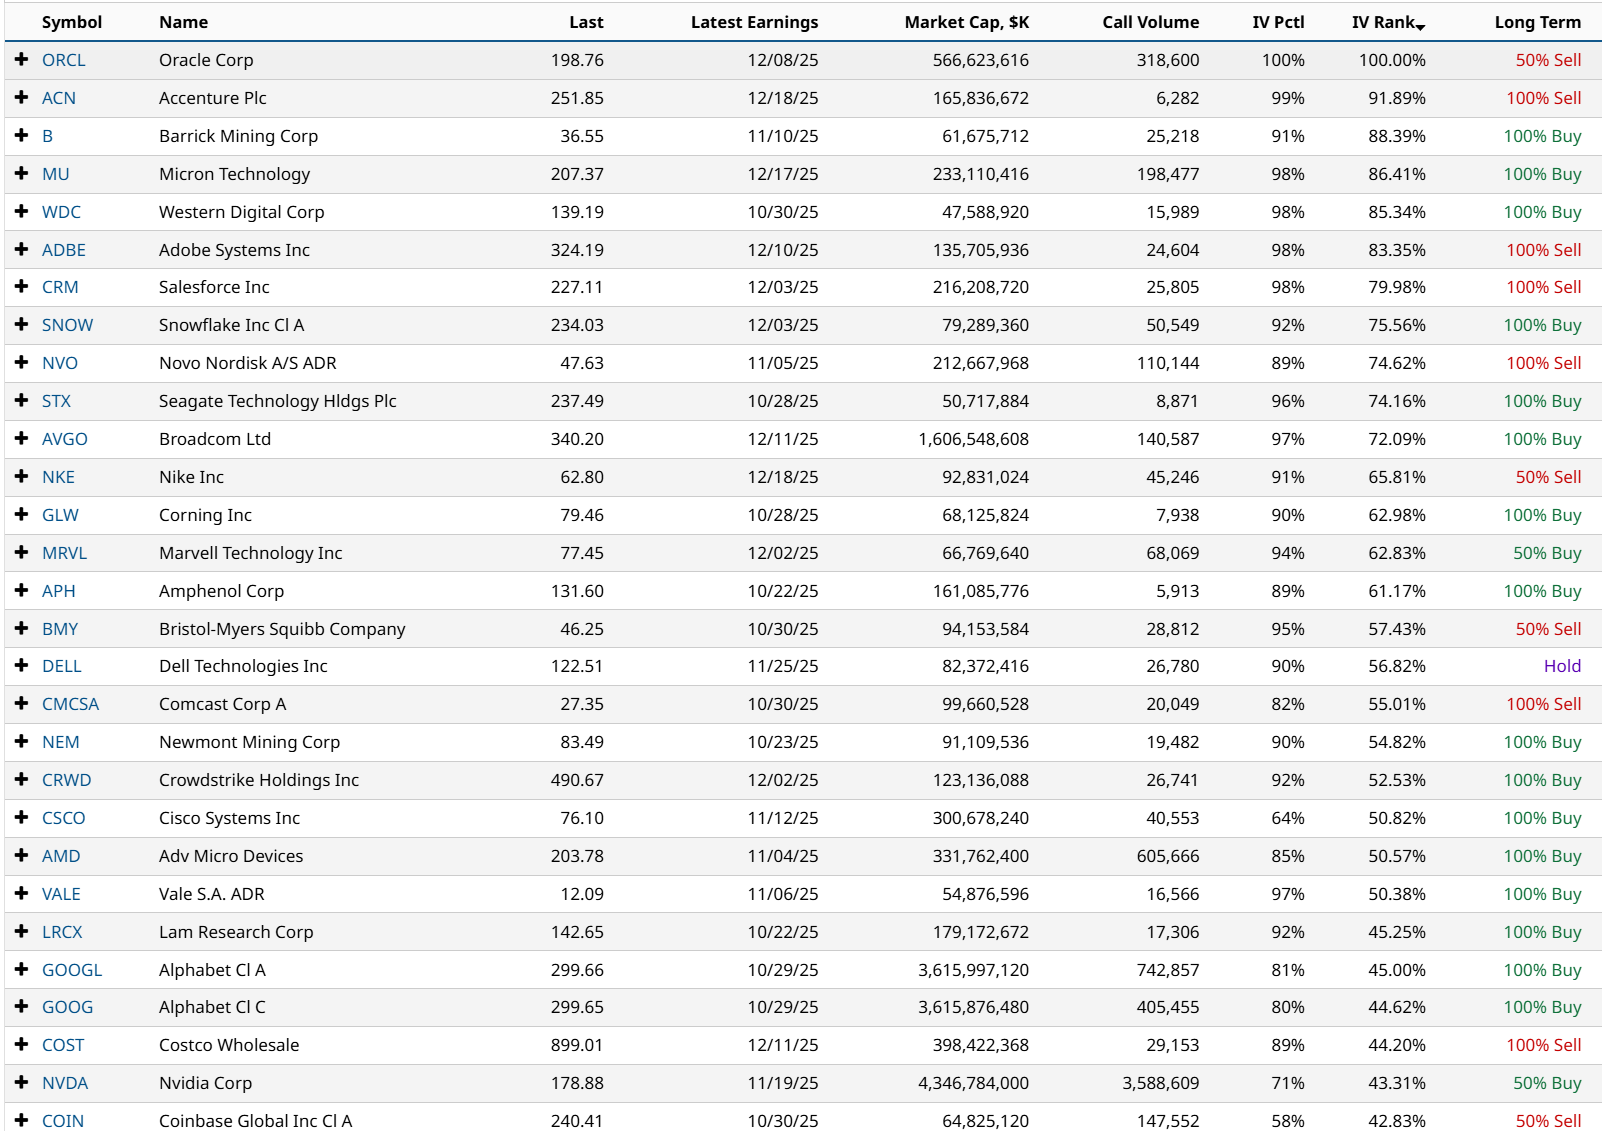Click the Hold rating in the DELL row
This screenshot has width=1602, height=1131.
(x=1562, y=666)
